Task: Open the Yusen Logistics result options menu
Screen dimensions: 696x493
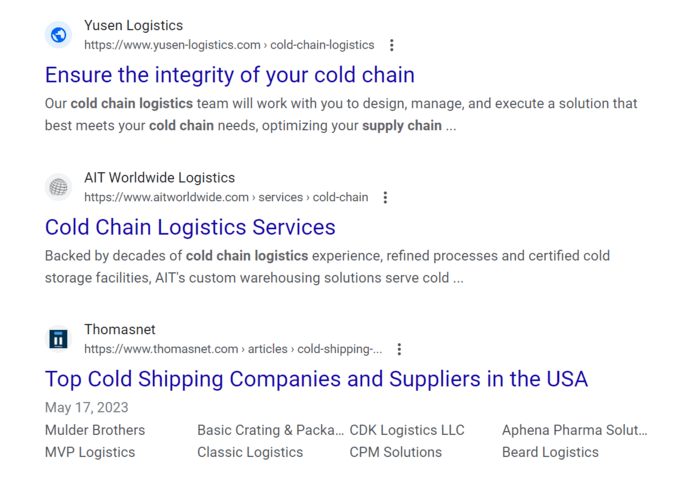Action: [392, 45]
